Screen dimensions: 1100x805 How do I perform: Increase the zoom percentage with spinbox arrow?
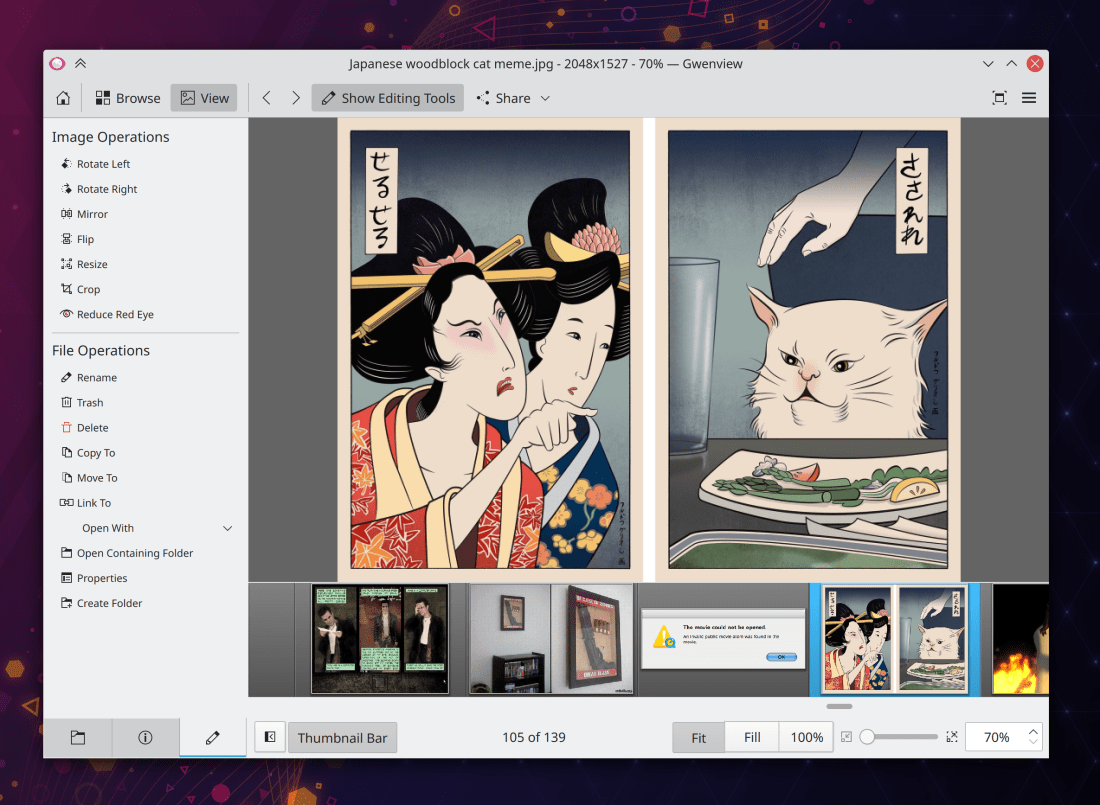tap(1034, 731)
